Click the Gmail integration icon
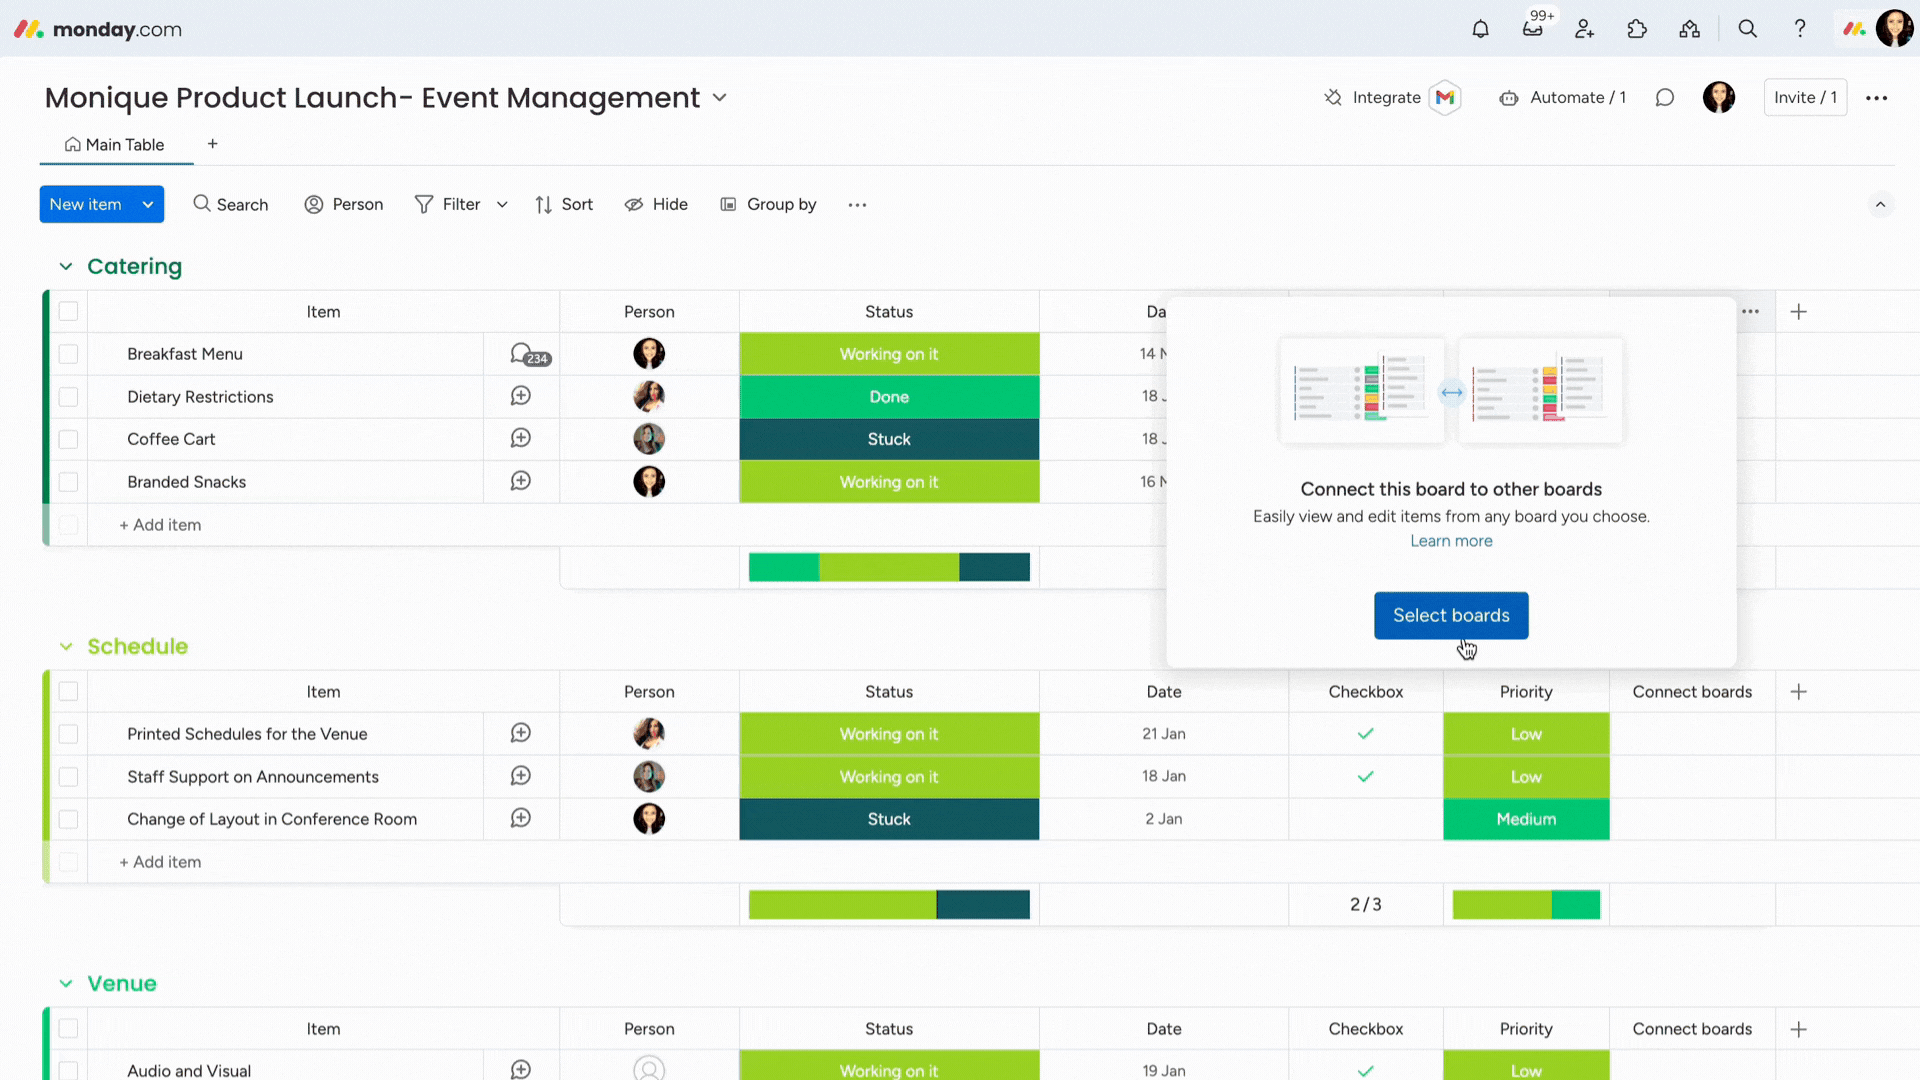This screenshot has width=1920, height=1080. click(x=1445, y=97)
